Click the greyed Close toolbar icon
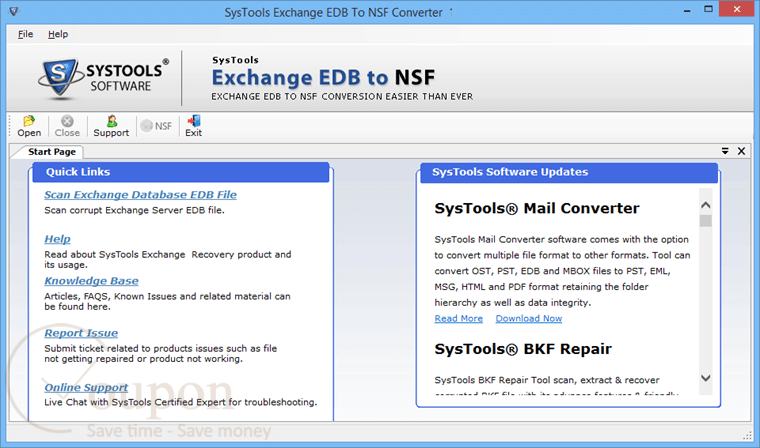The width and height of the screenshot is (760, 448). click(x=67, y=127)
